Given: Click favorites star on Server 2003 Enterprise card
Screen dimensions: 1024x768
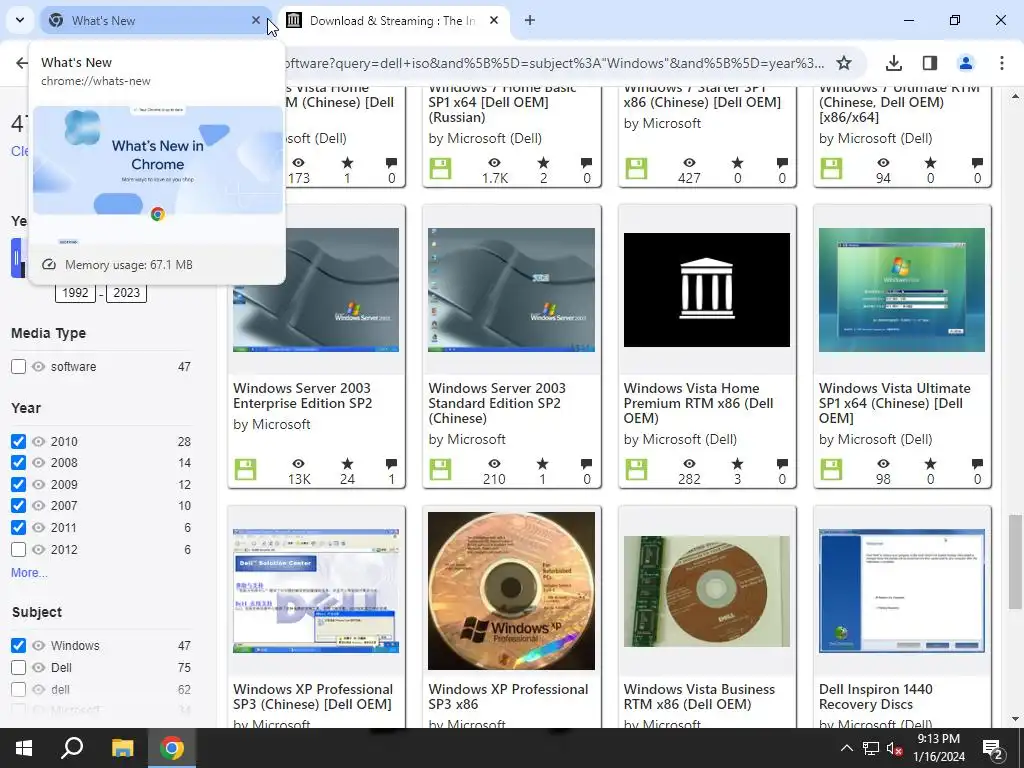Looking at the screenshot, I should pos(347,464).
